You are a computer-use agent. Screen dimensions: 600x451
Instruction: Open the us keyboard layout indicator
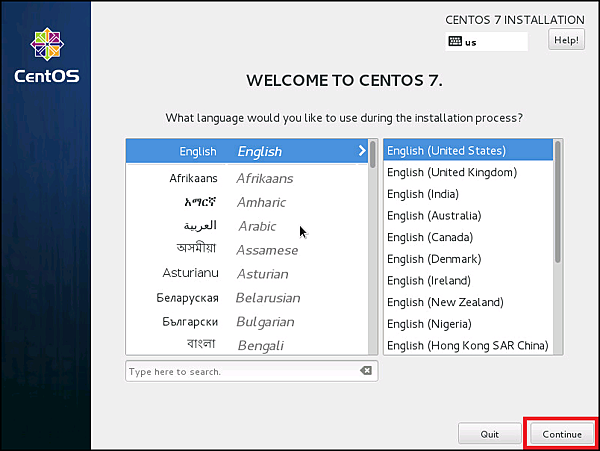tap(486, 42)
